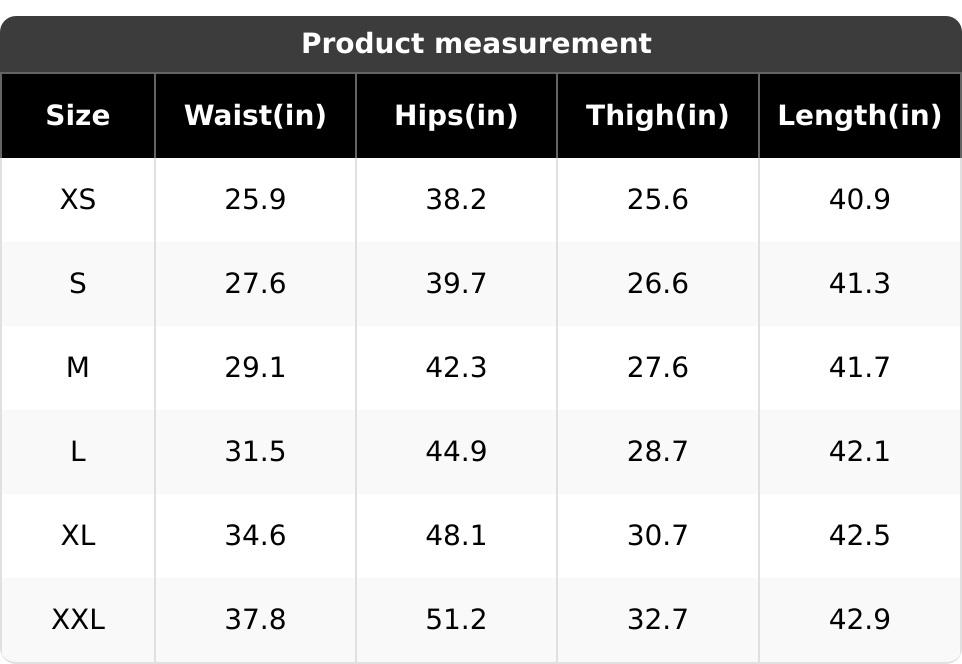Click the Product measurement title
The width and height of the screenshot is (962, 664).
click(x=476, y=44)
